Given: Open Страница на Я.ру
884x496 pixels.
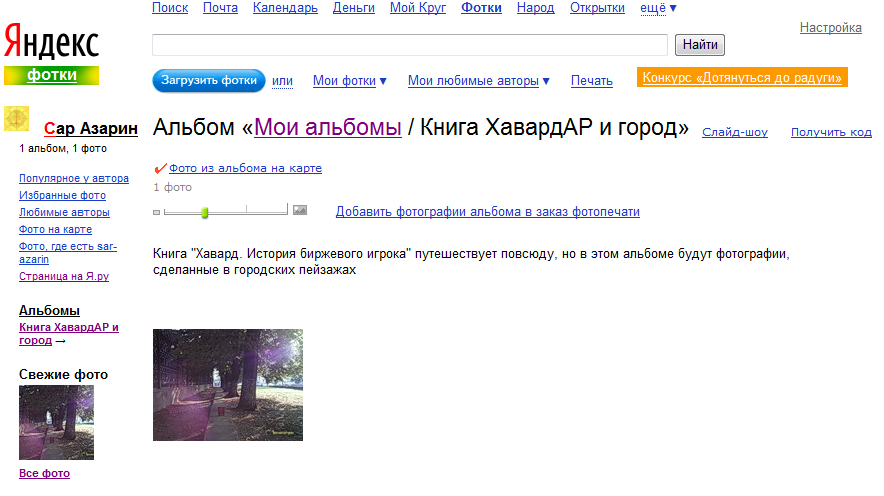Looking at the screenshot, I should 64,276.
